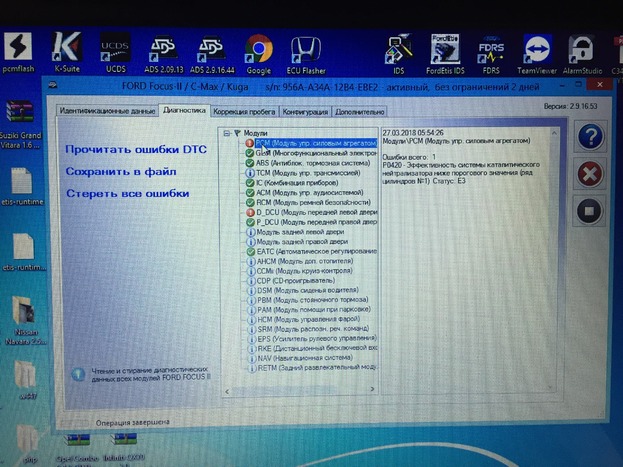623x467 pixels.
Task: Launch TeamViewer from the desktop
Action: tap(538, 50)
